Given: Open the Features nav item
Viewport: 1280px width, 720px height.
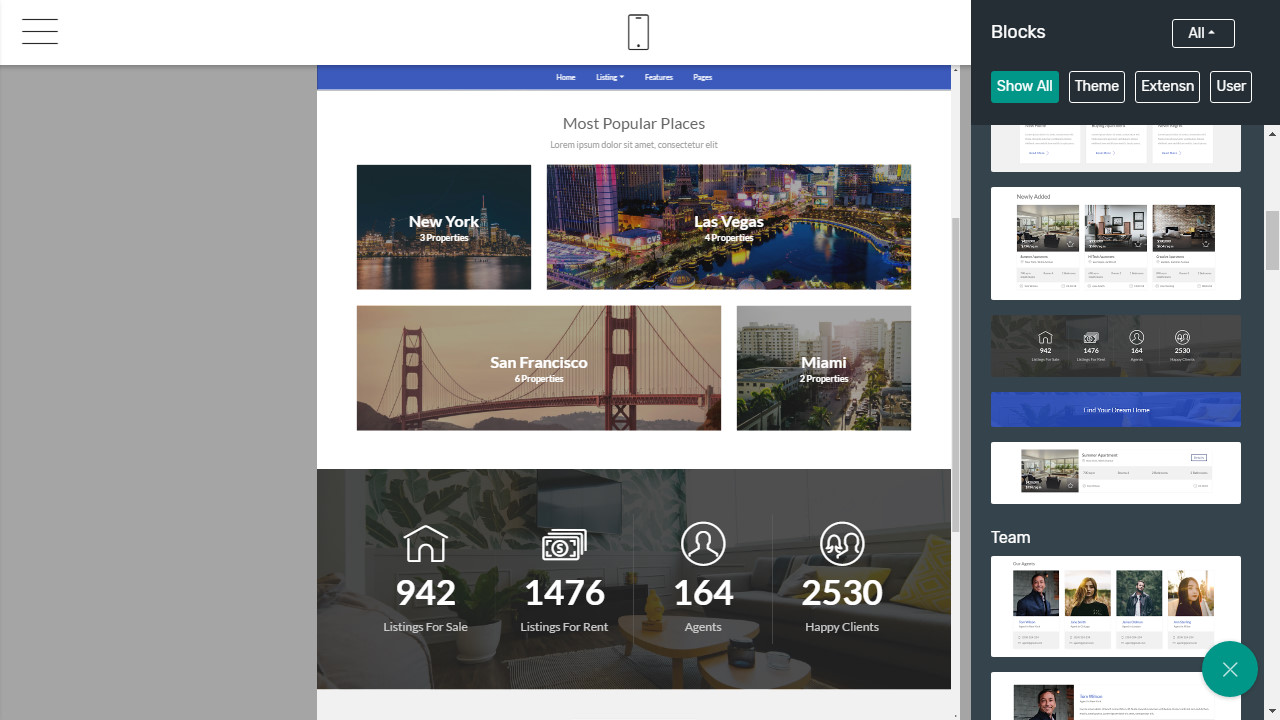Looking at the screenshot, I should click(658, 77).
